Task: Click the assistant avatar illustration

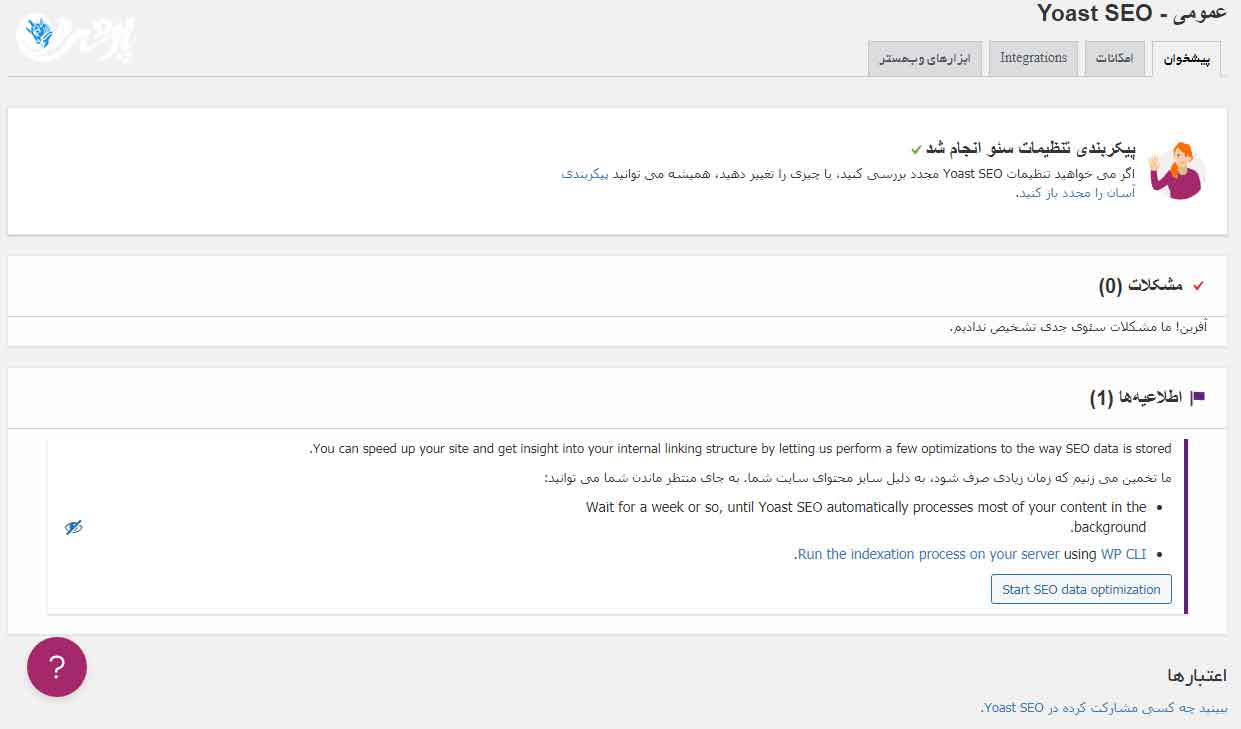Action: (1177, 170)
